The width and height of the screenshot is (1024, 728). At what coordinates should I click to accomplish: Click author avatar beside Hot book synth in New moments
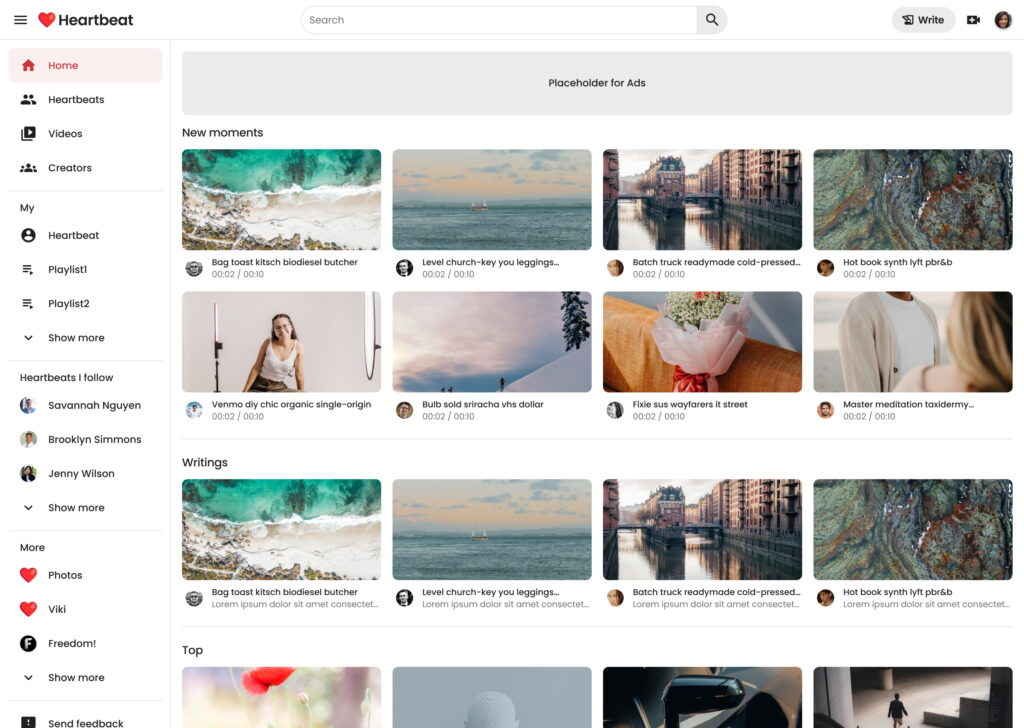coord(825,268)
